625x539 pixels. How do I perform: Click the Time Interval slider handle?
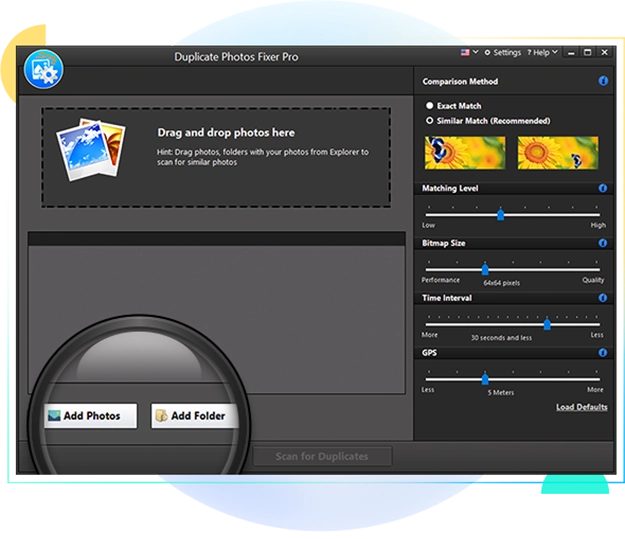(547, 324)
